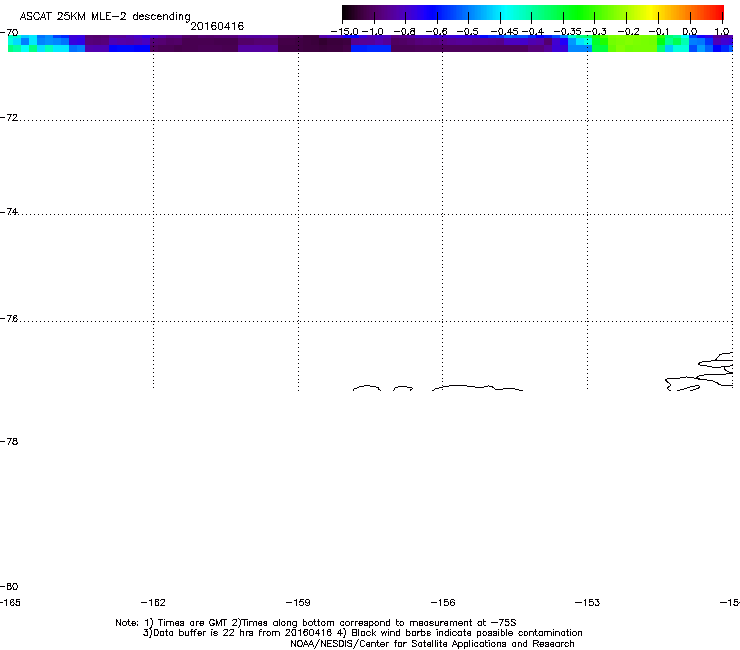Select the -162 longitude axis label
Screen dimensions: 740x650
(x=153, y=602)
